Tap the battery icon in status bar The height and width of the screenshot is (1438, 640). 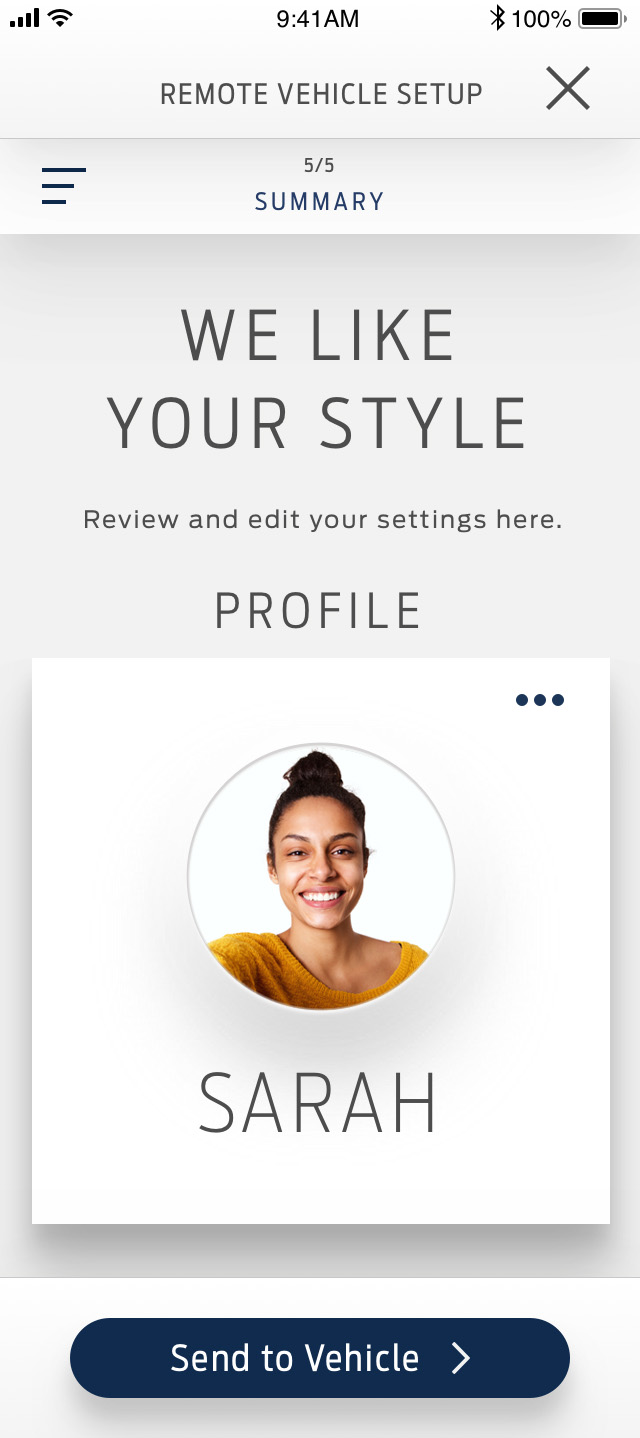(x=603, y=18)
